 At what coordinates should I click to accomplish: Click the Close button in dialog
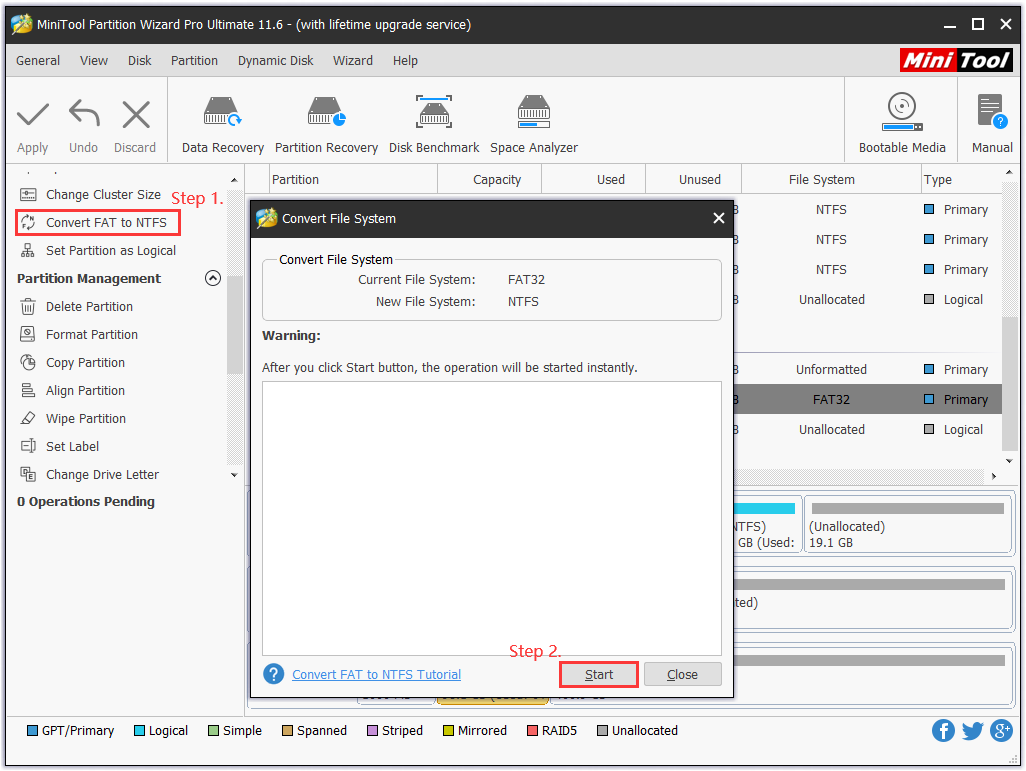pyautogui.click(x=682, y=674)
